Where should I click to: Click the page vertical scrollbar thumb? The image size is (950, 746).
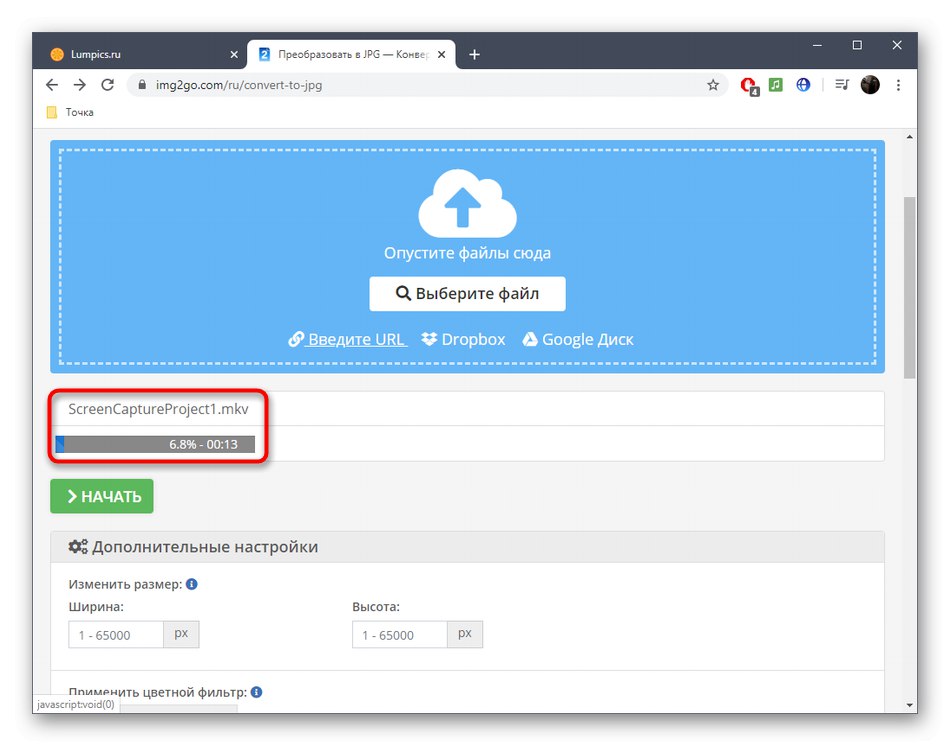pyautogui.click(x=909, y=287)
